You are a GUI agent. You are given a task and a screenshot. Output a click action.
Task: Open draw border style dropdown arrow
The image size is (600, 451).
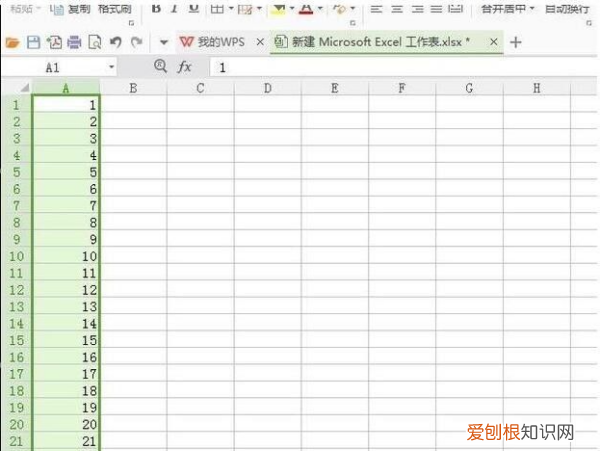pyautogui.click(x=259, y=8)
